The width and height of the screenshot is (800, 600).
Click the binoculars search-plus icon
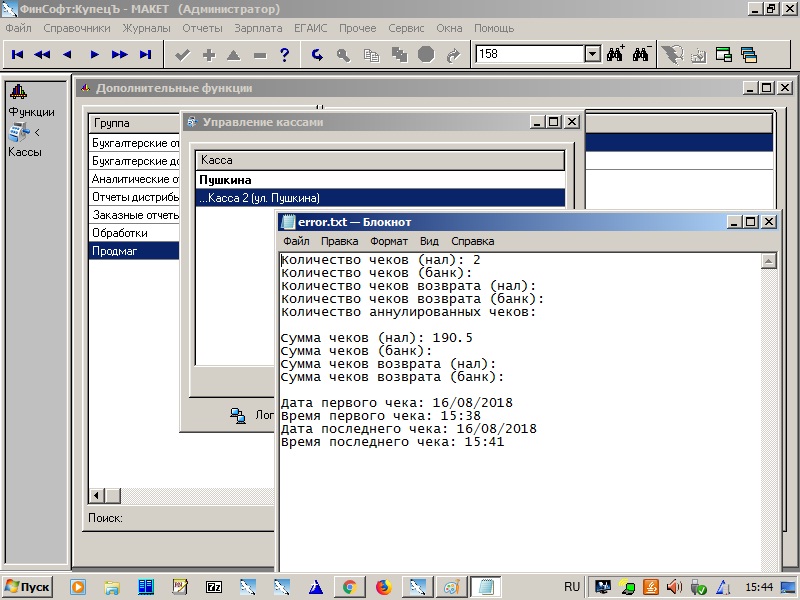(616, 54)
